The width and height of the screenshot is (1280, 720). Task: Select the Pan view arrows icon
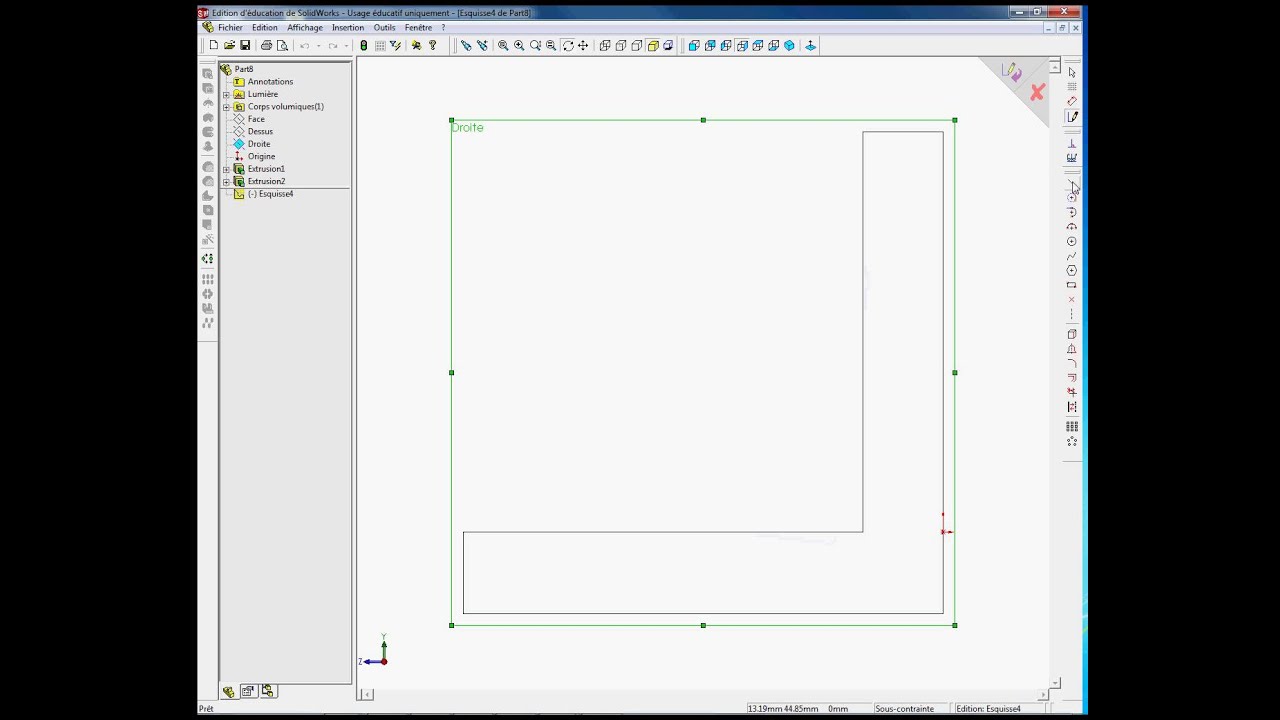click(x=583, y=45)
